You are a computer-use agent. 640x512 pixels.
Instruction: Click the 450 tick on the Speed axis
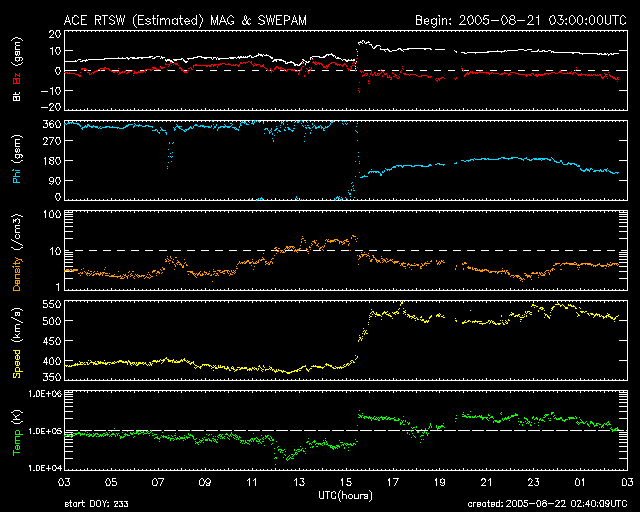[x=52, y=341]
